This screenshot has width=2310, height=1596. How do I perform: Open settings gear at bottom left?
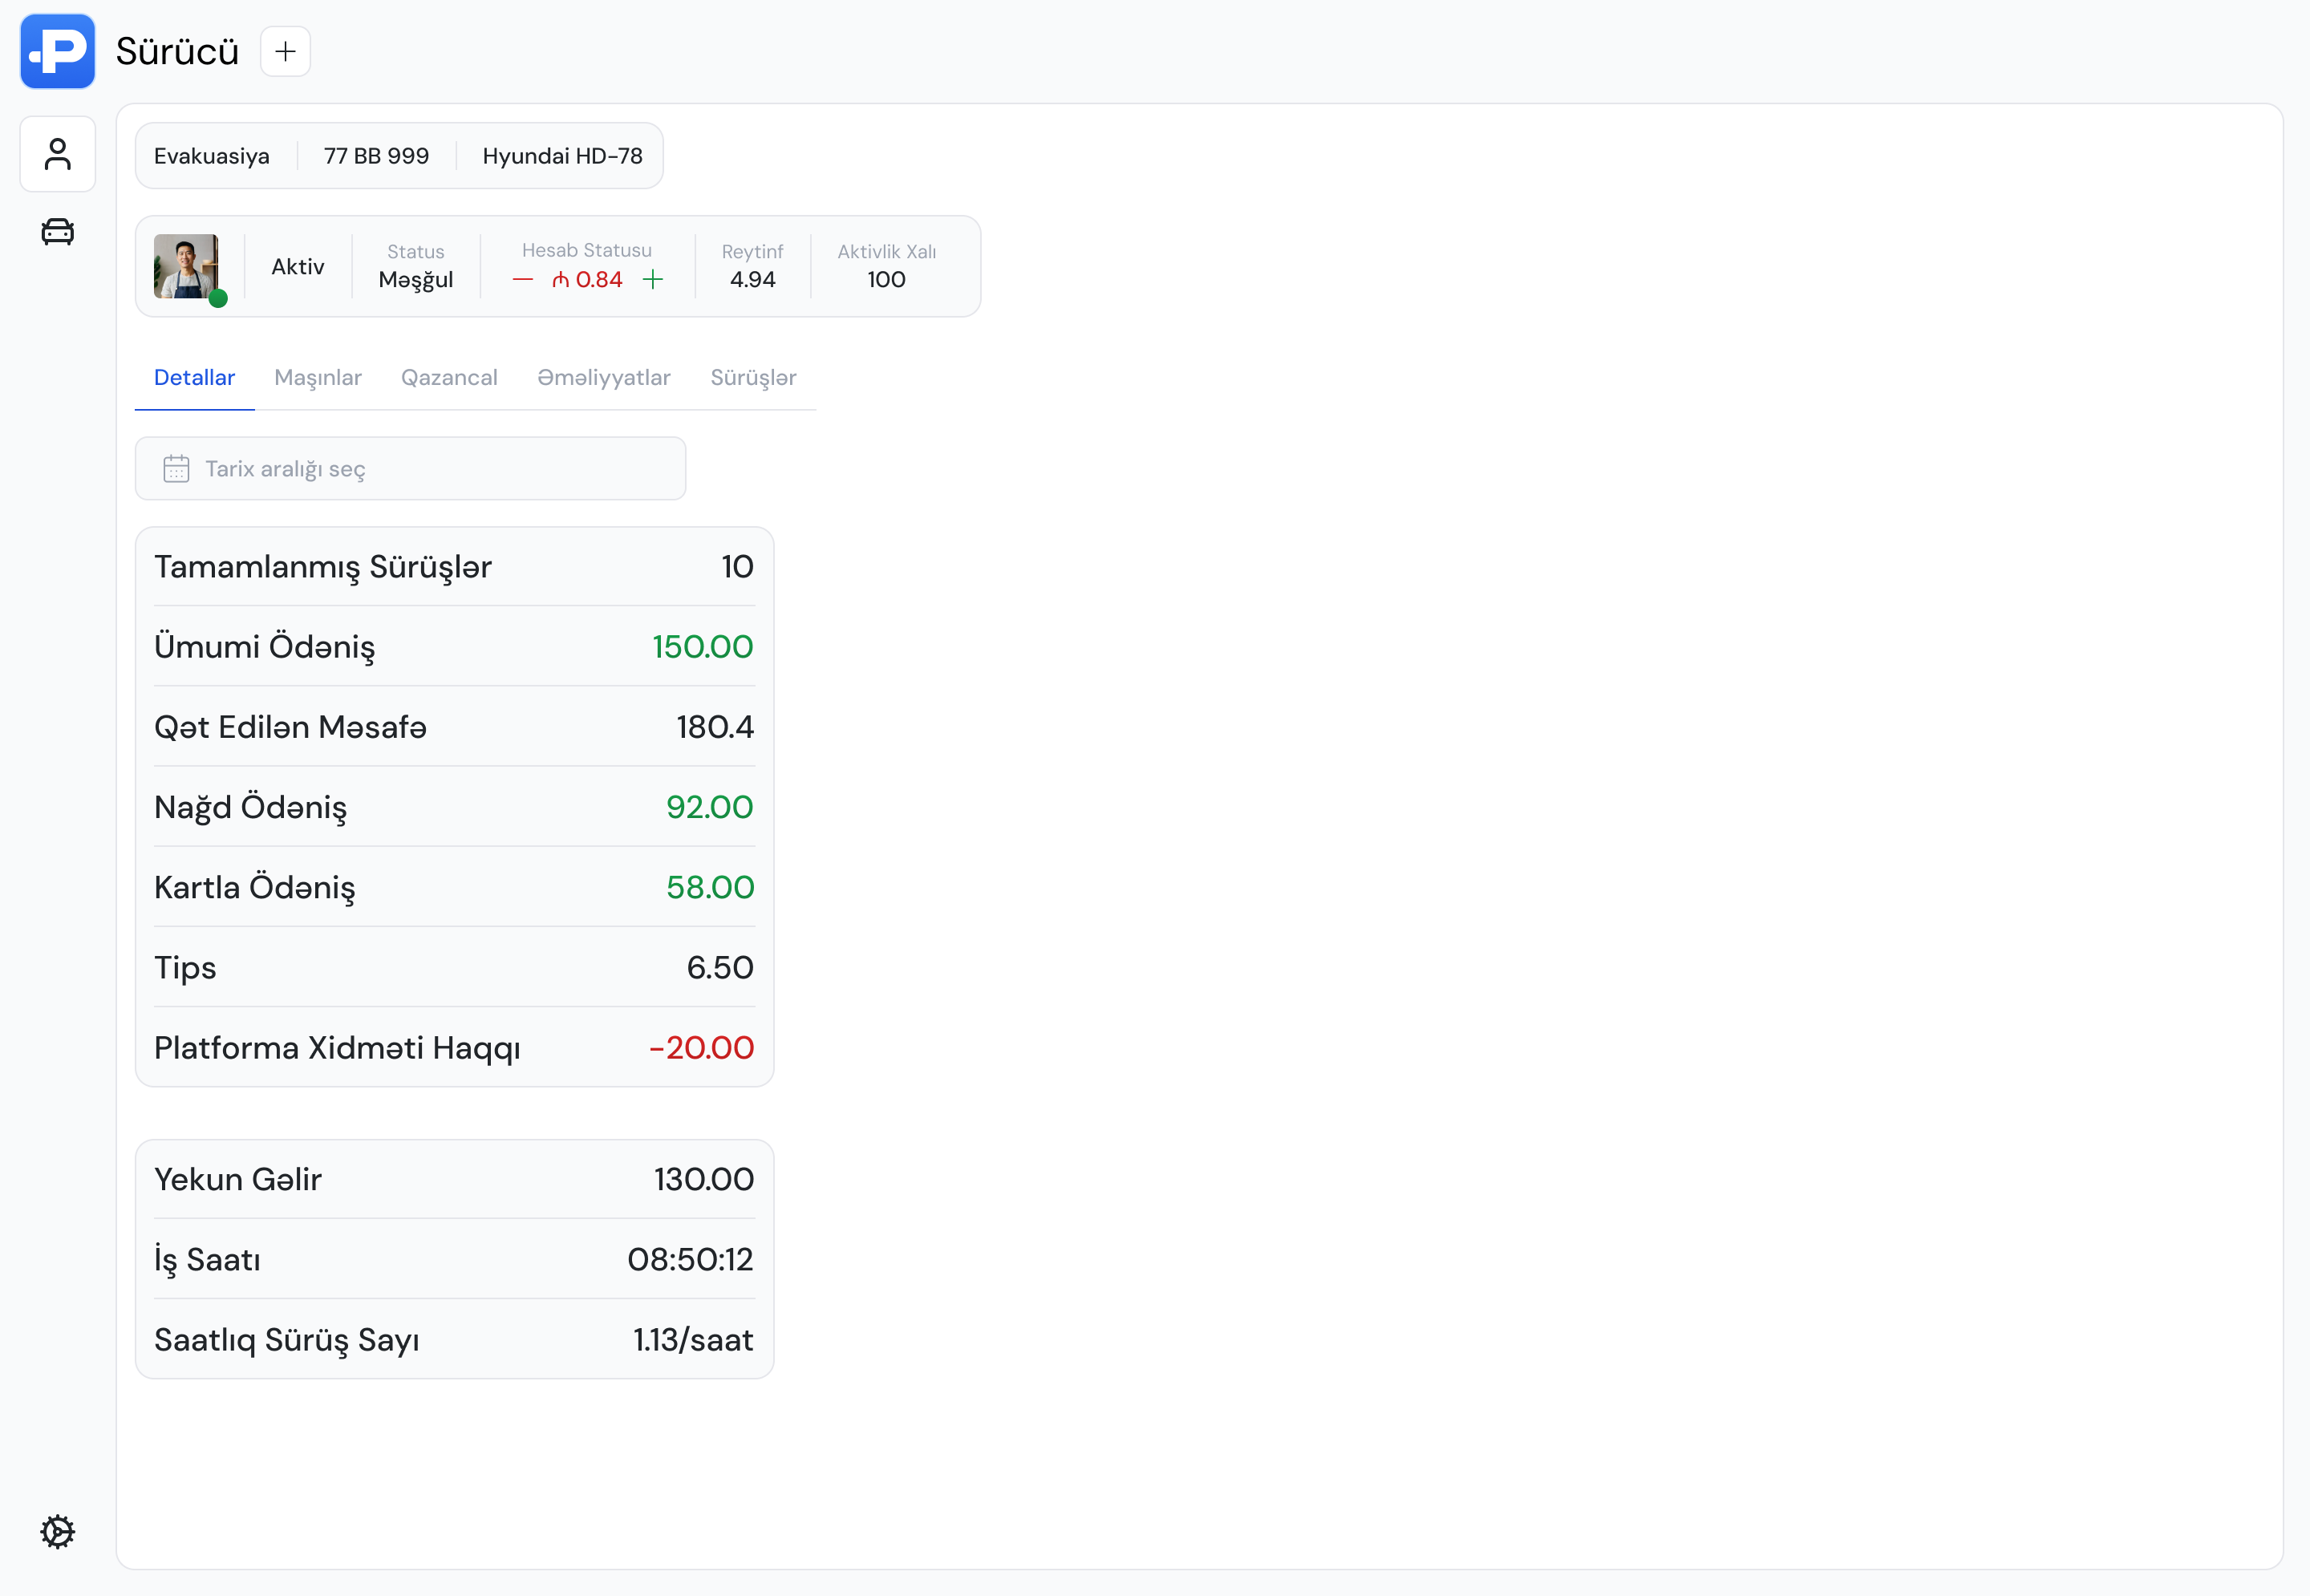pos(57,1531)
